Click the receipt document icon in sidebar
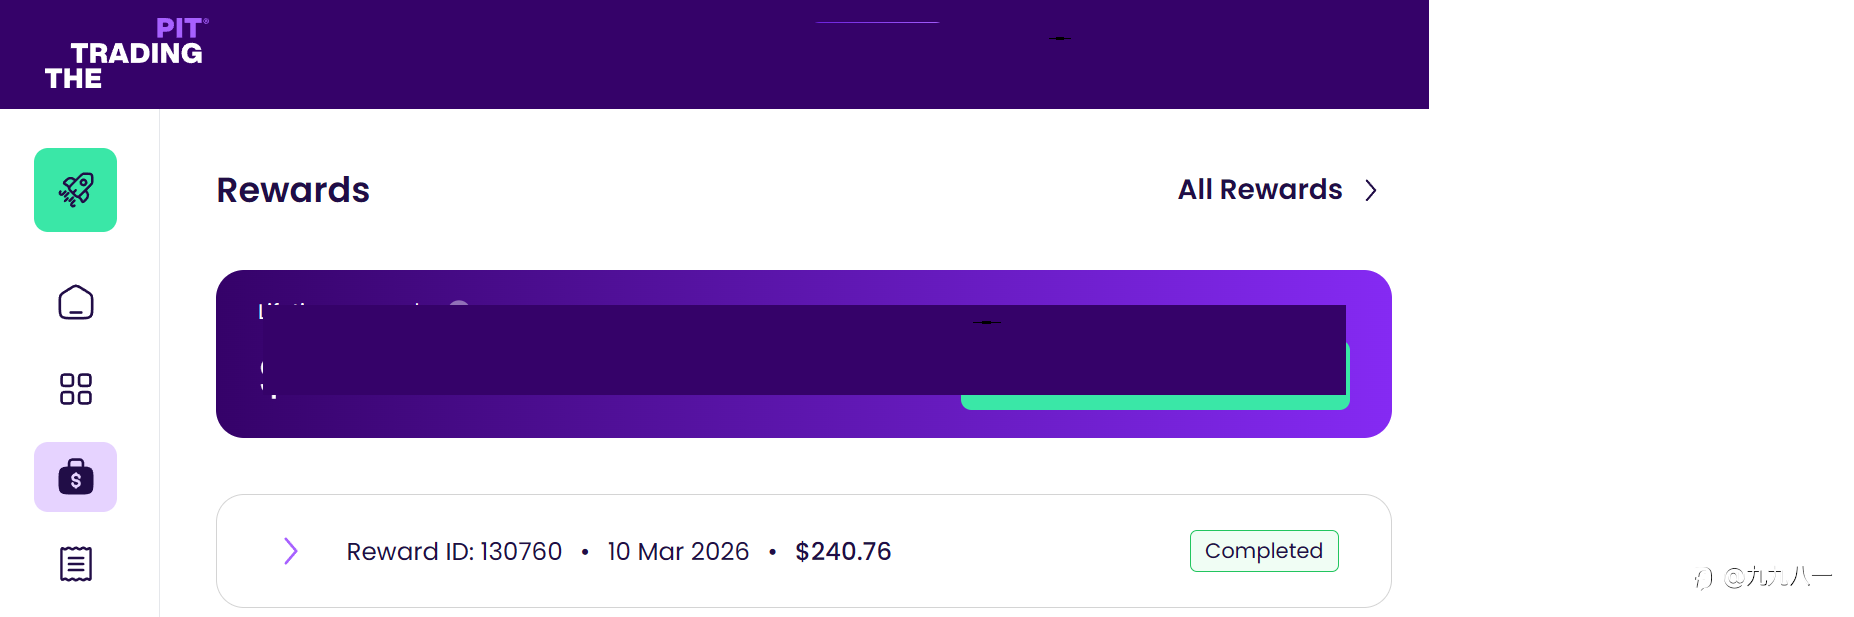Viewport: 1854px width, 617px height. tap(75, 564)
